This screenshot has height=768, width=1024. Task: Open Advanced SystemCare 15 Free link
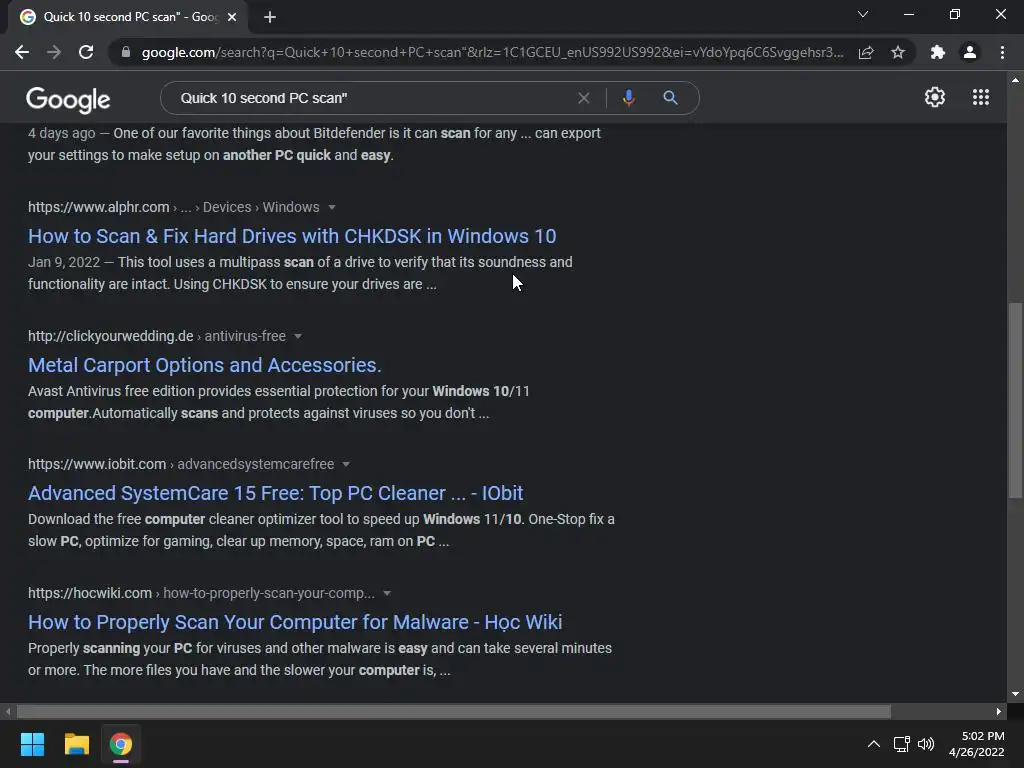coord(276,493)
